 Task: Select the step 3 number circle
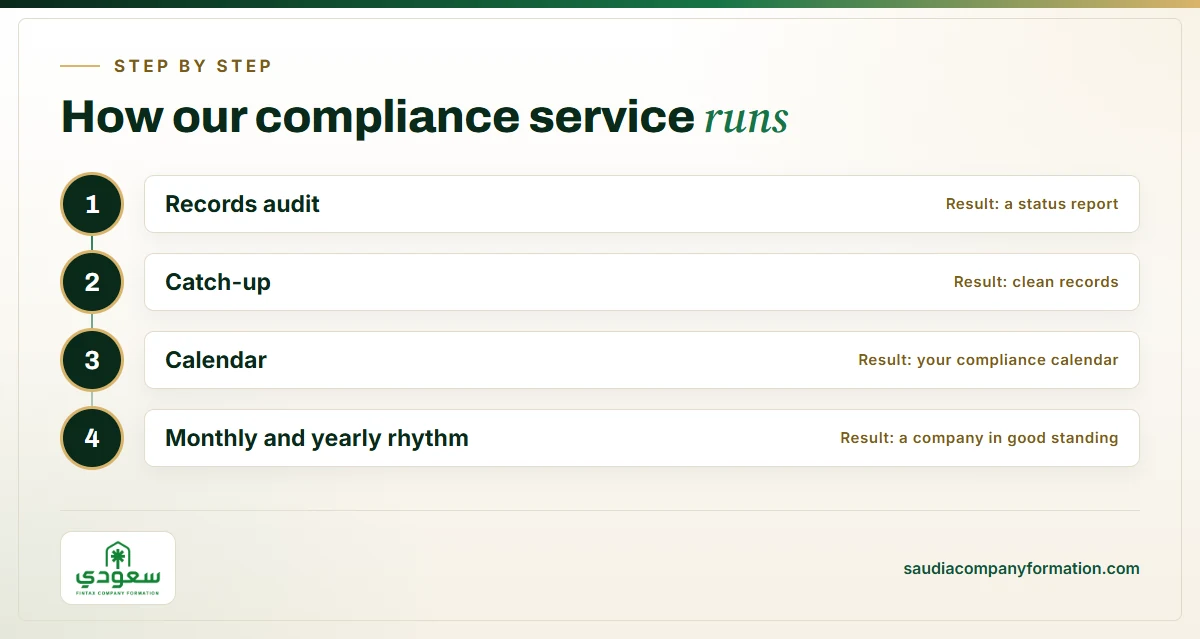(92, 360)
